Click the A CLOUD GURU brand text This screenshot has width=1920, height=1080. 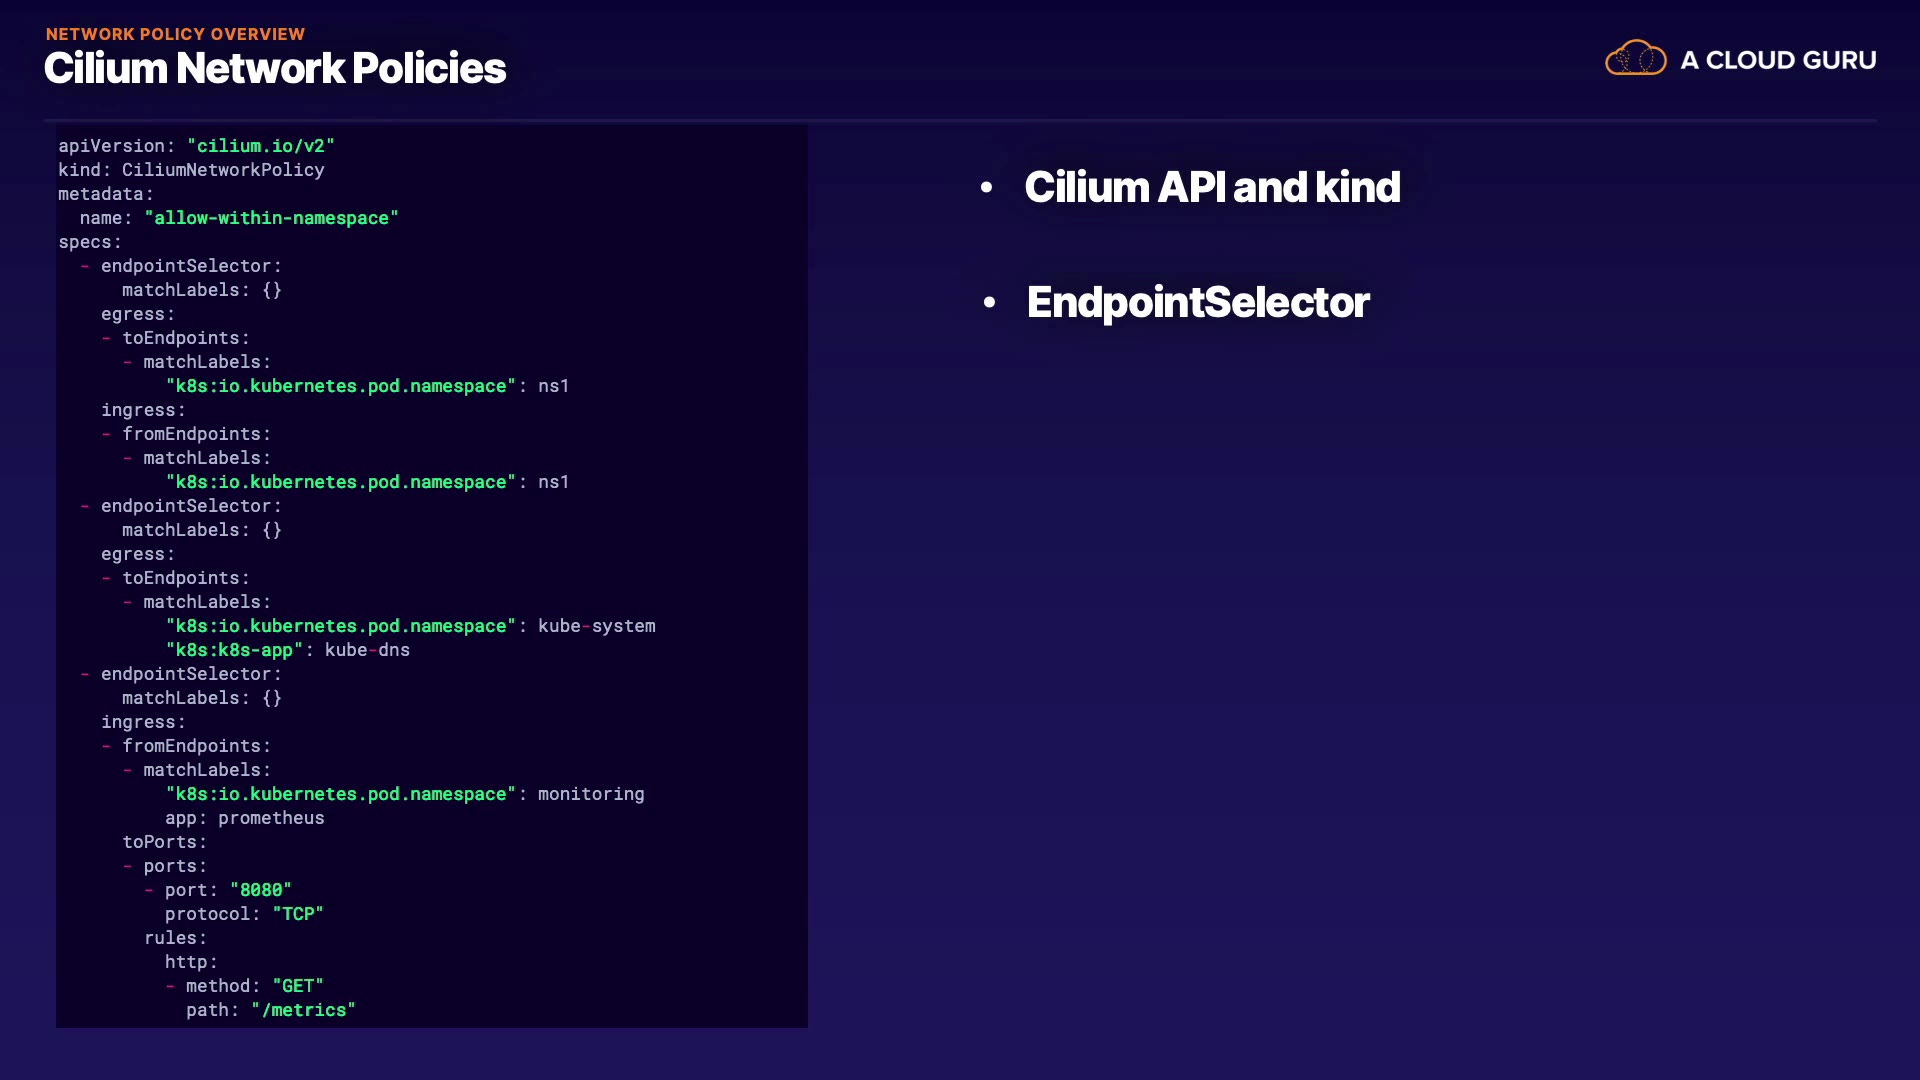coord(1778,60)
